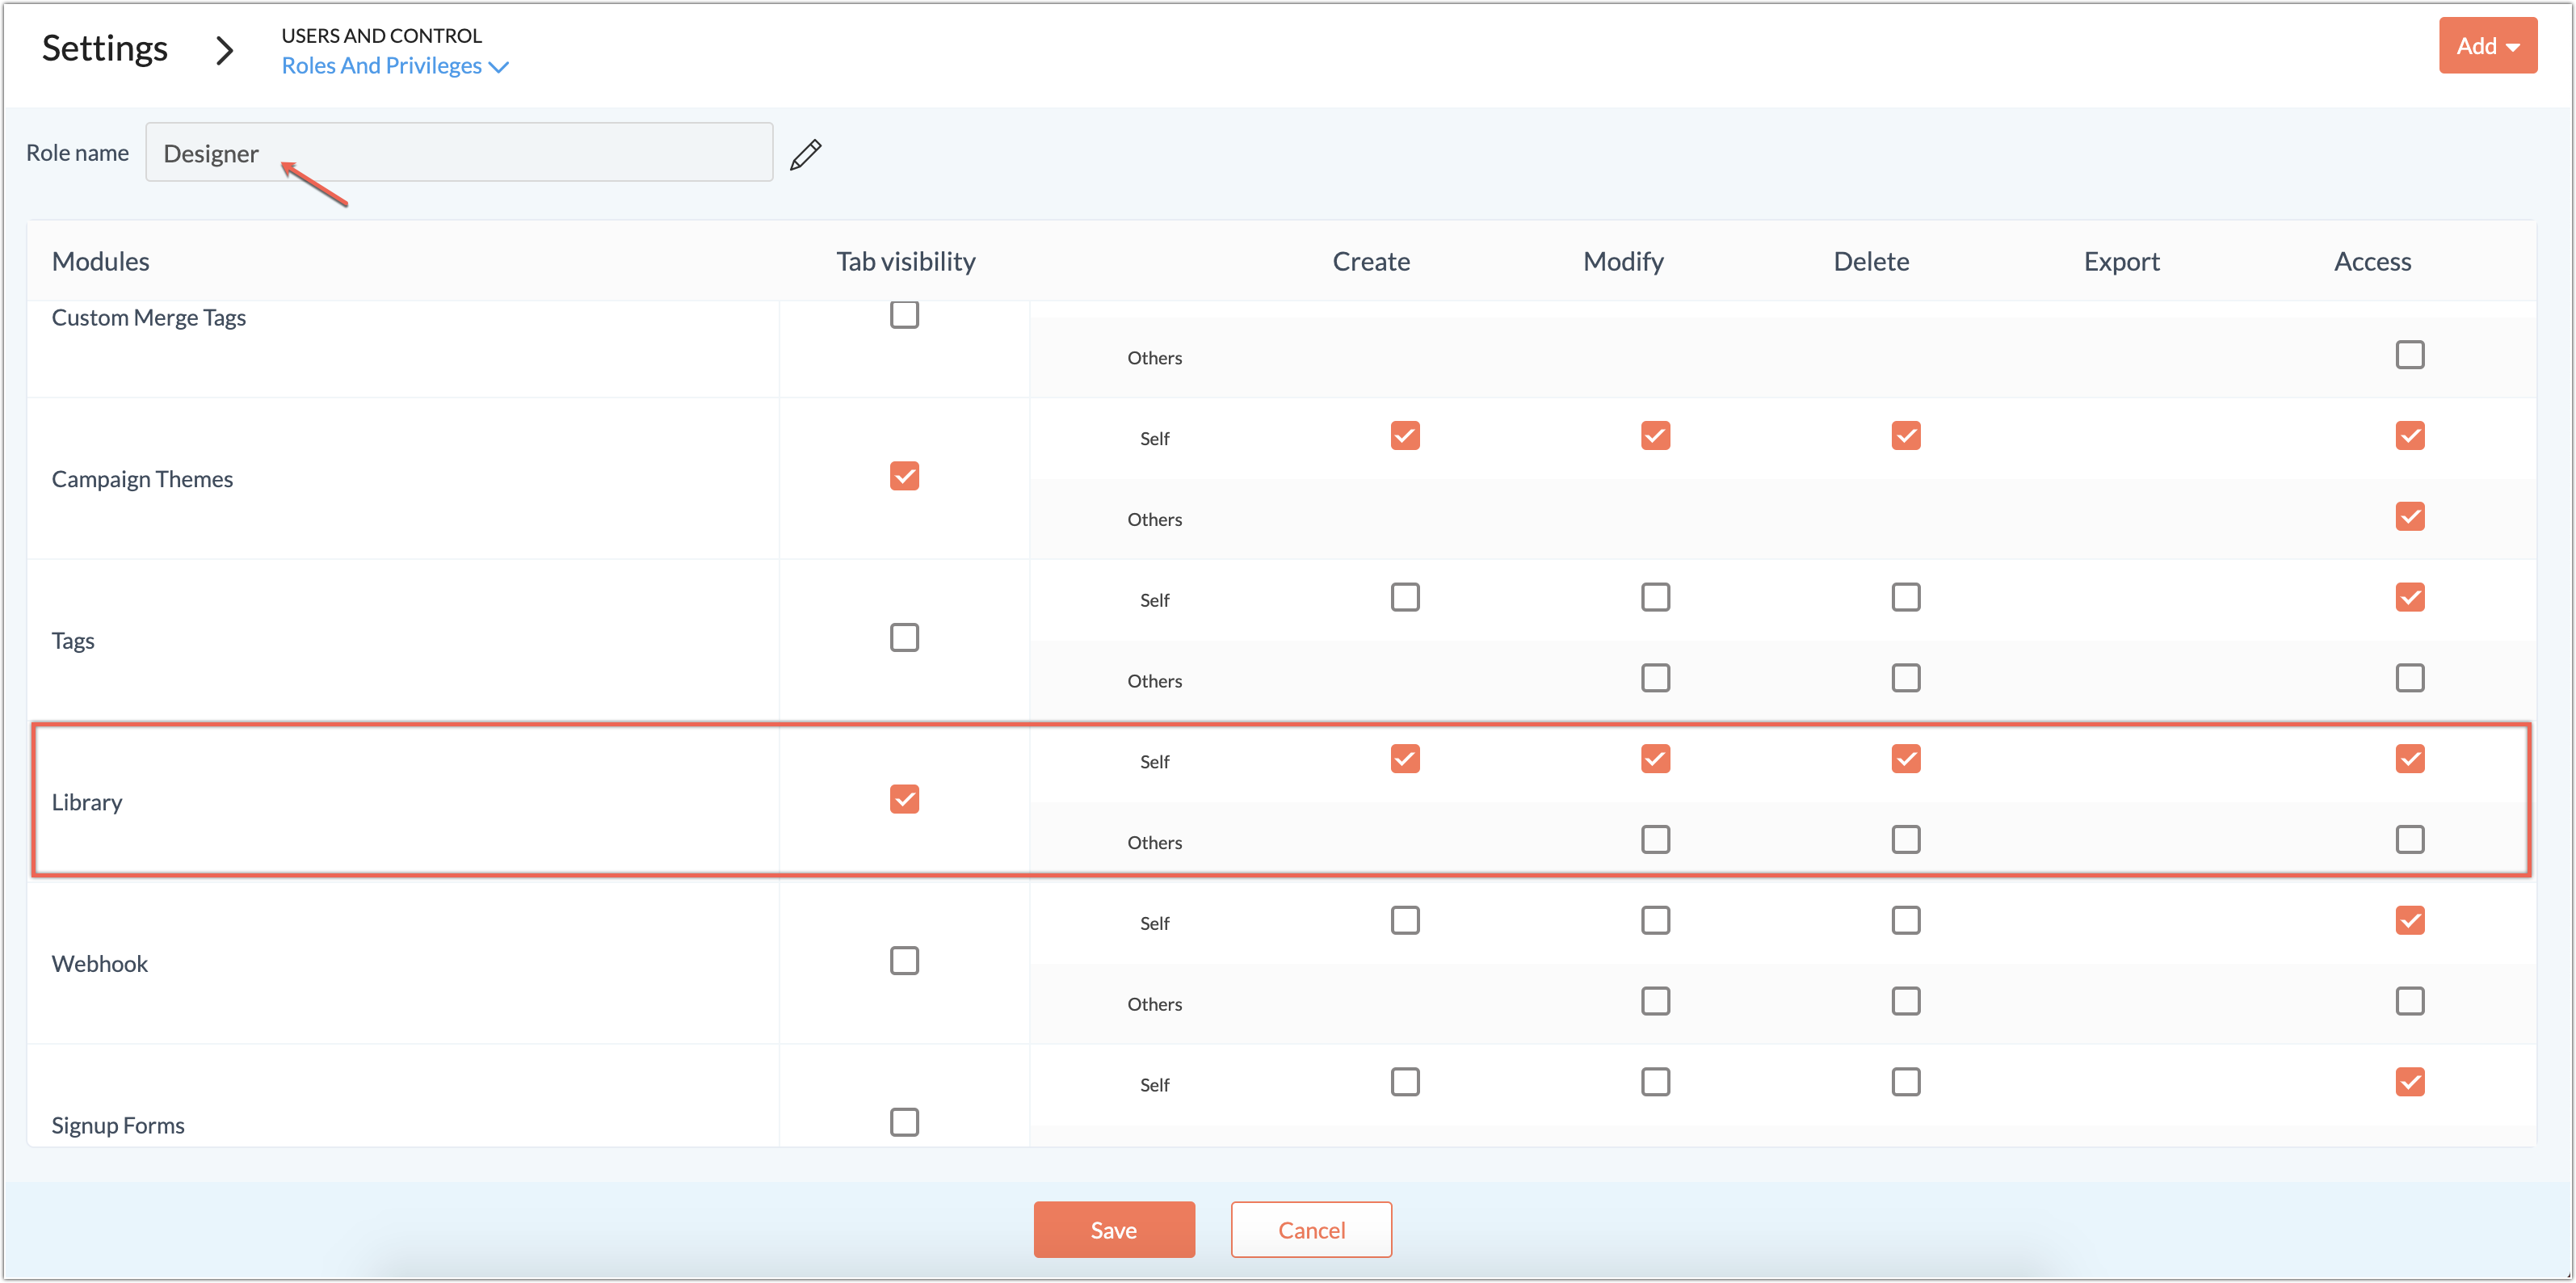Screen dimensions: 2576x1283
Task: Click the Settings heading
Action: [105, 48]
